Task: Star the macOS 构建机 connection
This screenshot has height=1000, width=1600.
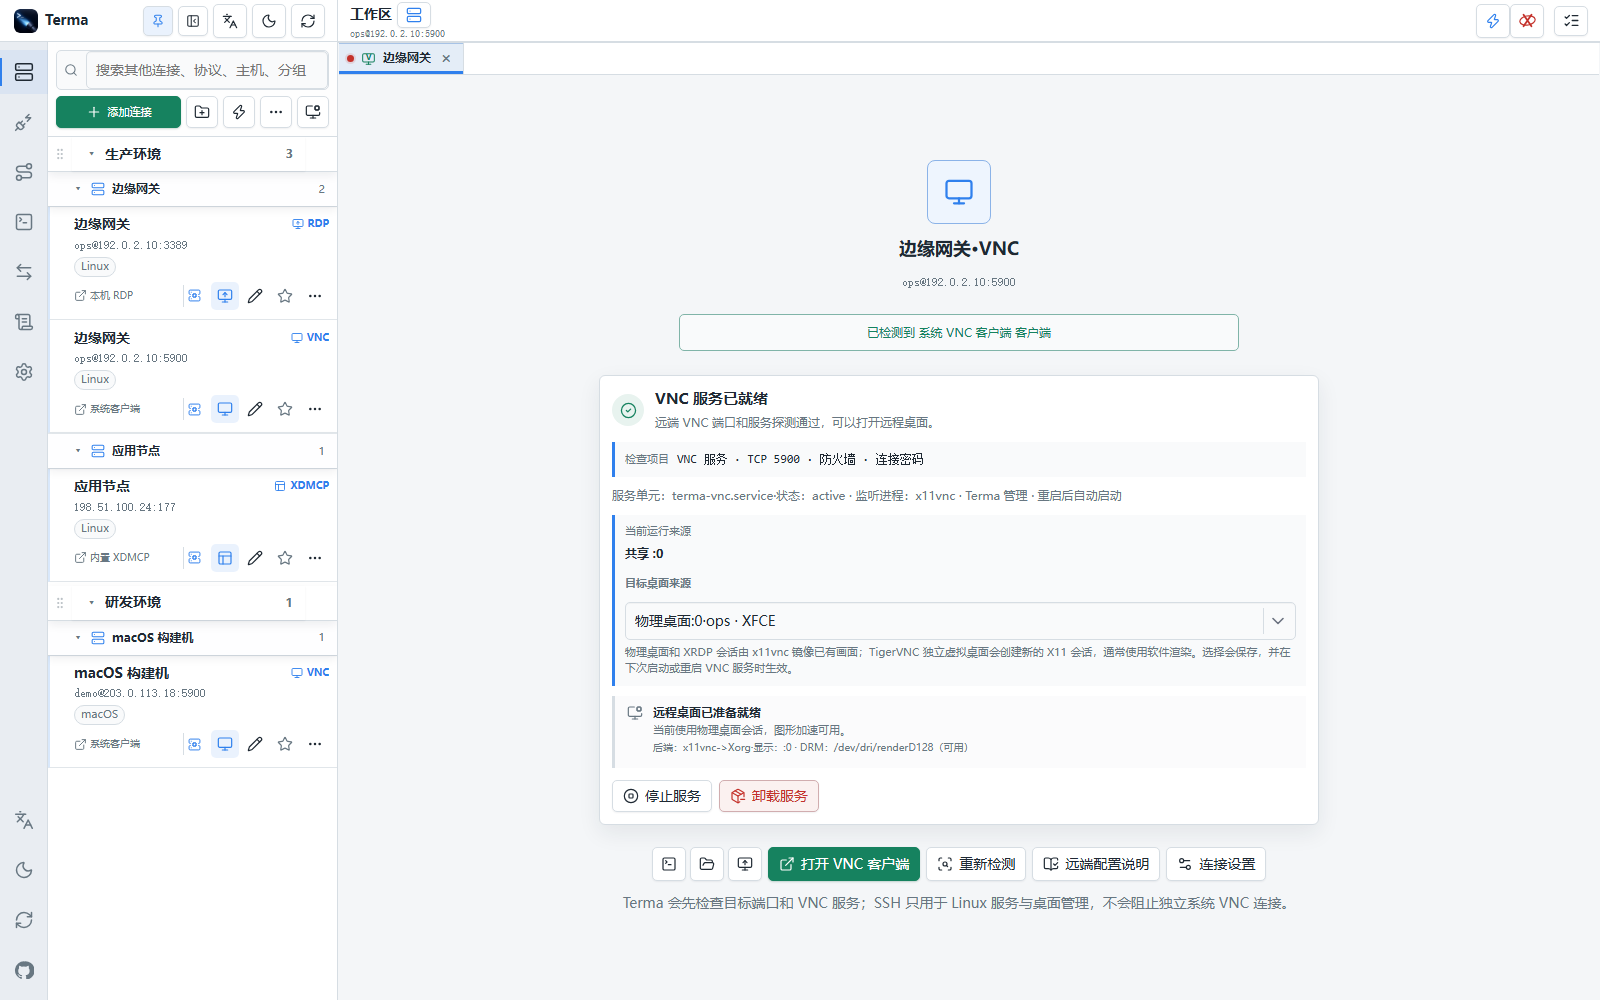Action: tap(285, 744)
